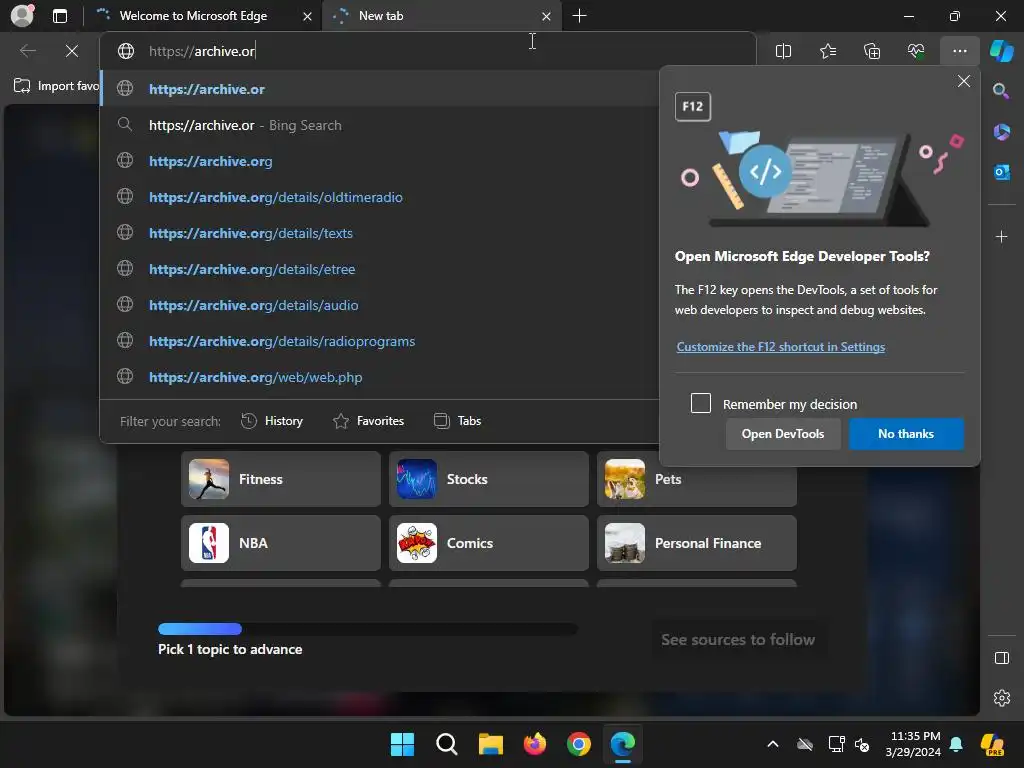Open the Copilot sidebar icon
This screenshot has height=768, width=1024.
click(1001, 51)
